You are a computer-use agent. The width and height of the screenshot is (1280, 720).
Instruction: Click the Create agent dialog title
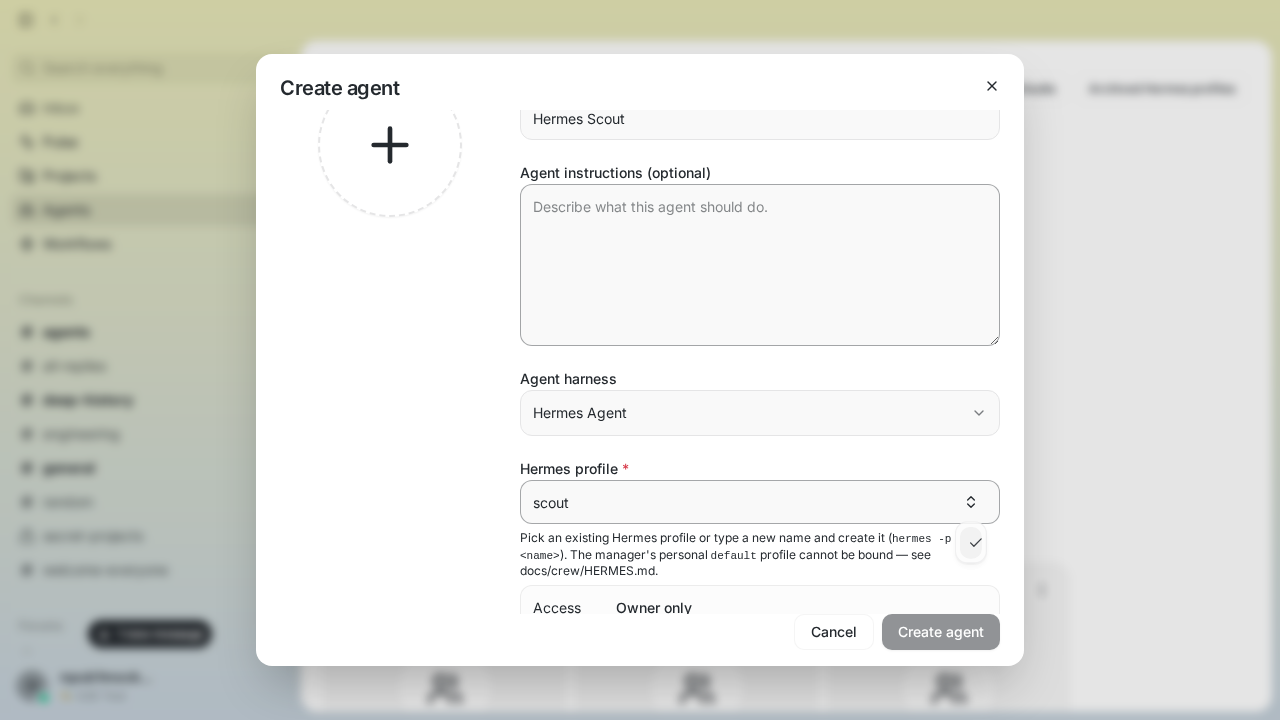click(340, 88)
